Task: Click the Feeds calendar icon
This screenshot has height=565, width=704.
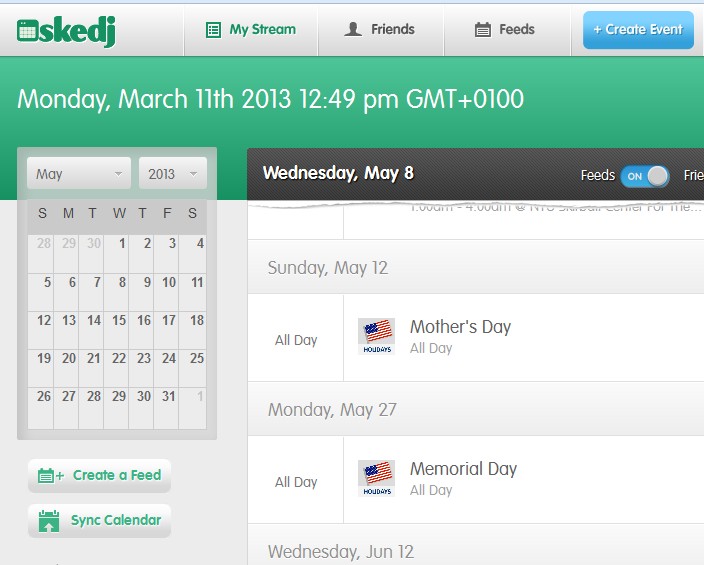Action: 482,30
